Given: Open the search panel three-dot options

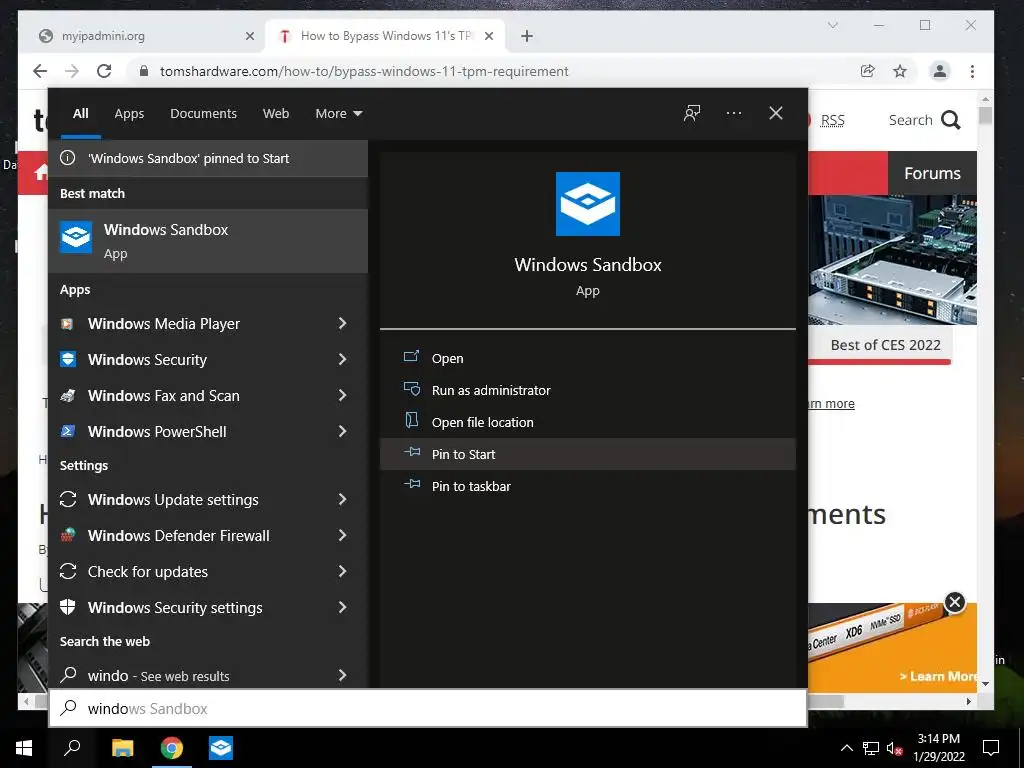Looking at the screenshot, I should (733, 113).
